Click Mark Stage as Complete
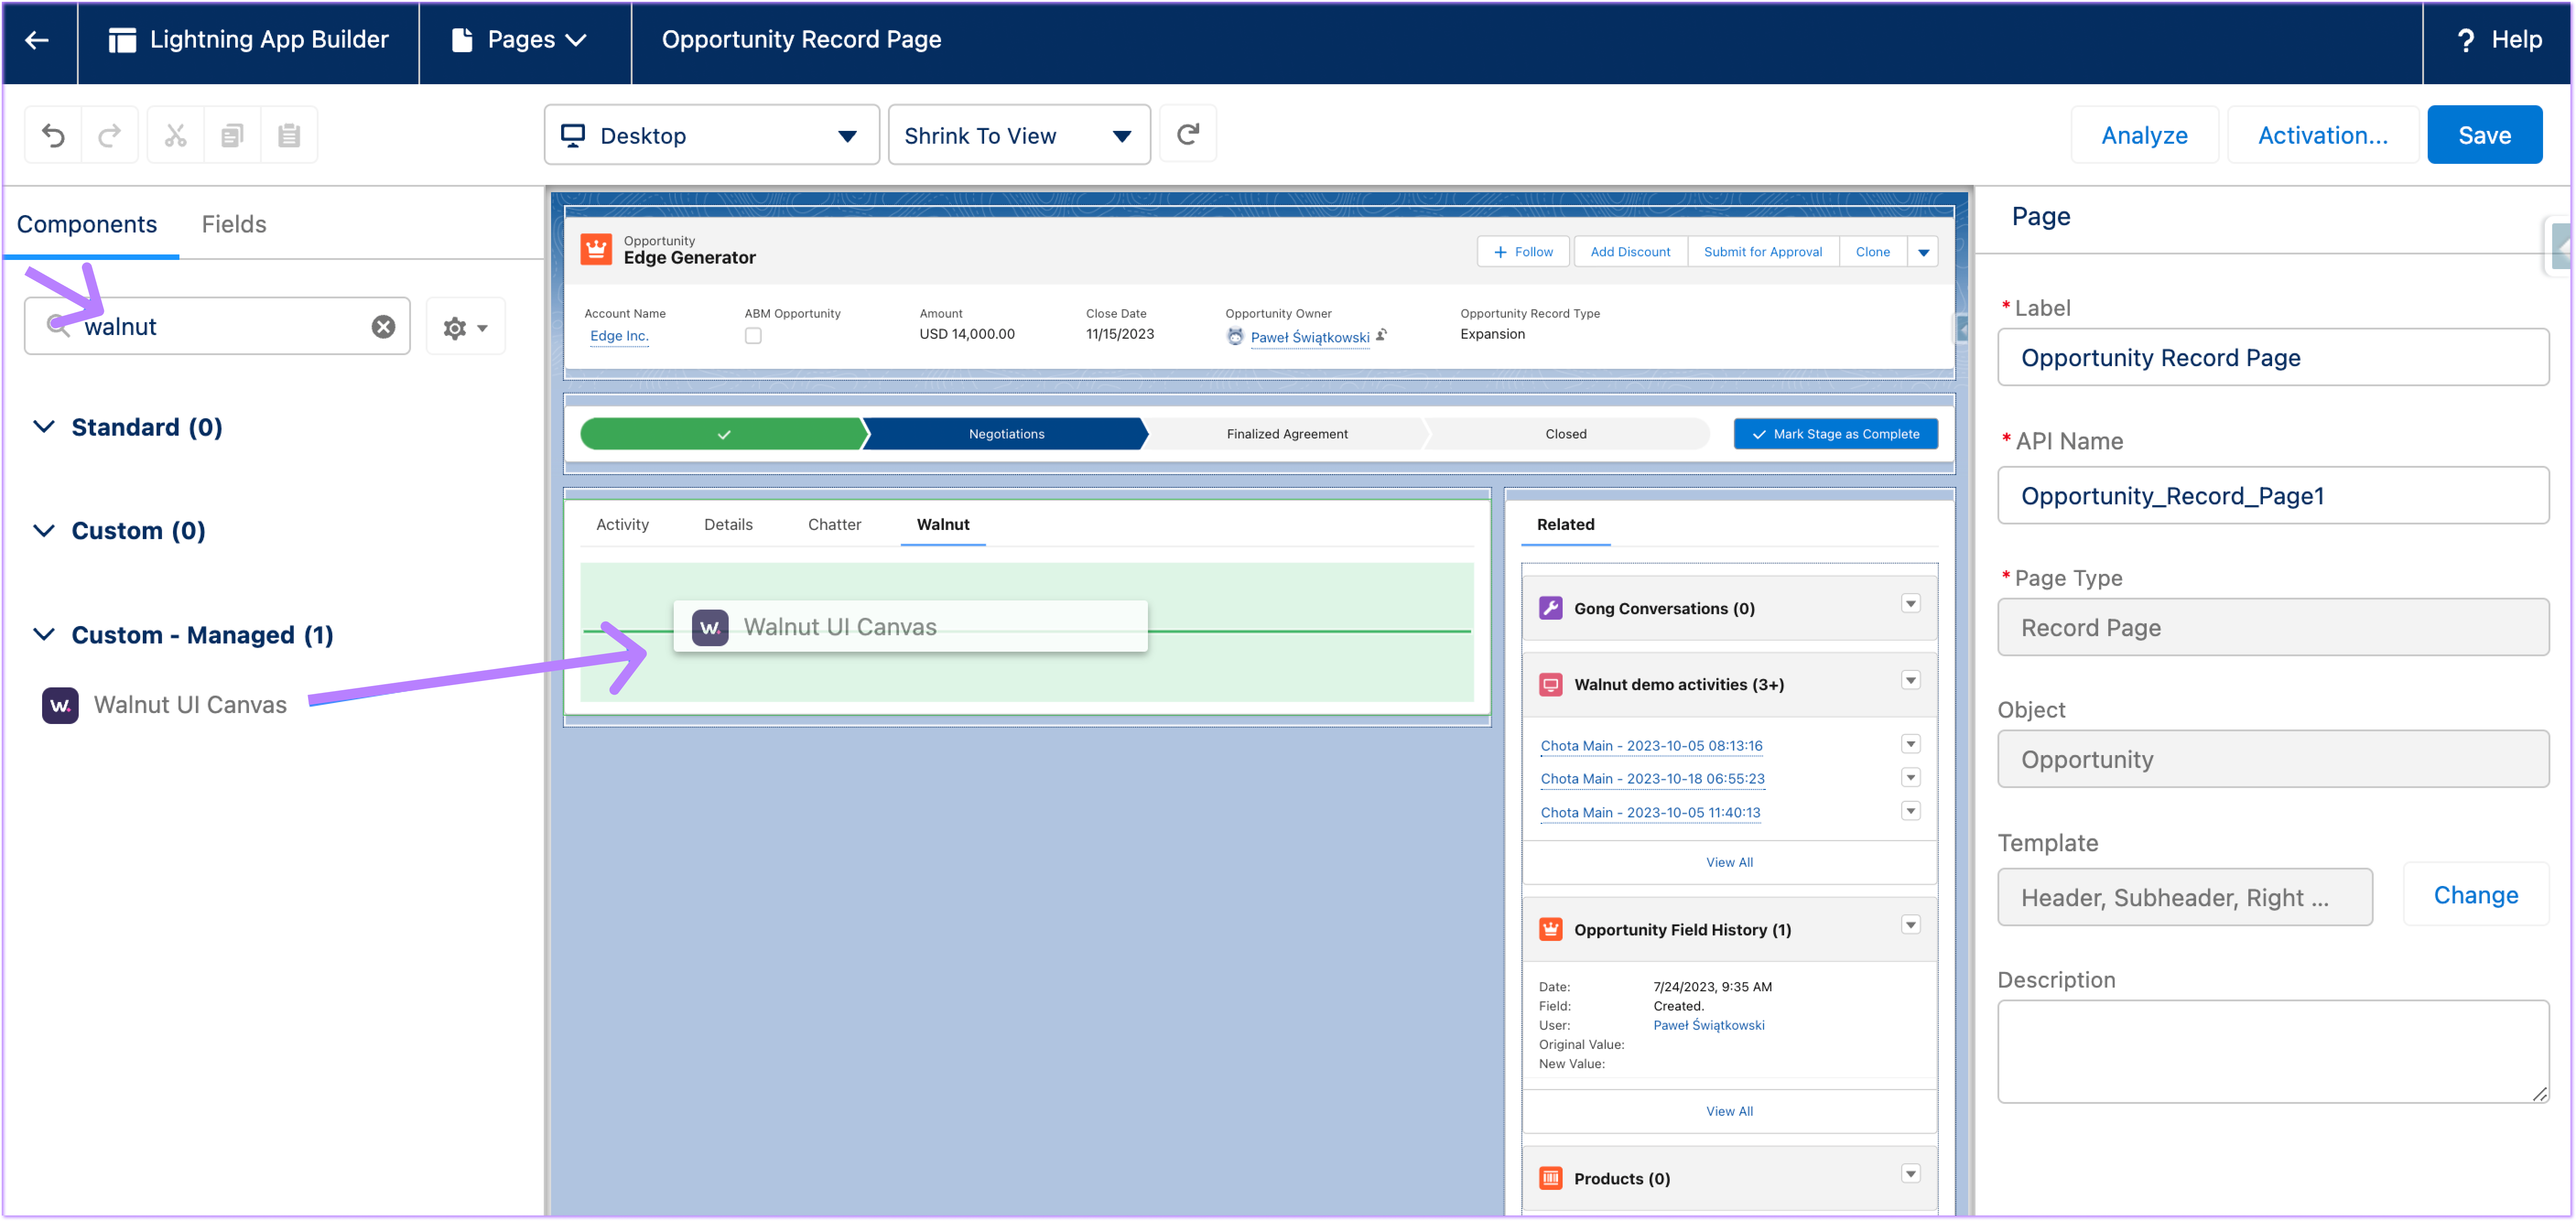The width and height of the screenshot is (2576, 1221). (x=1835, y=434)
